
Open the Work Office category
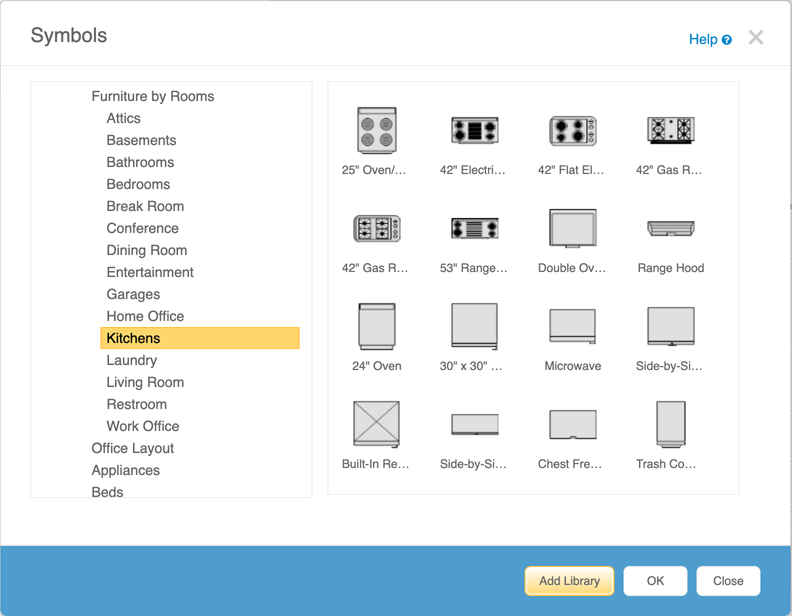tap(142, 426)
